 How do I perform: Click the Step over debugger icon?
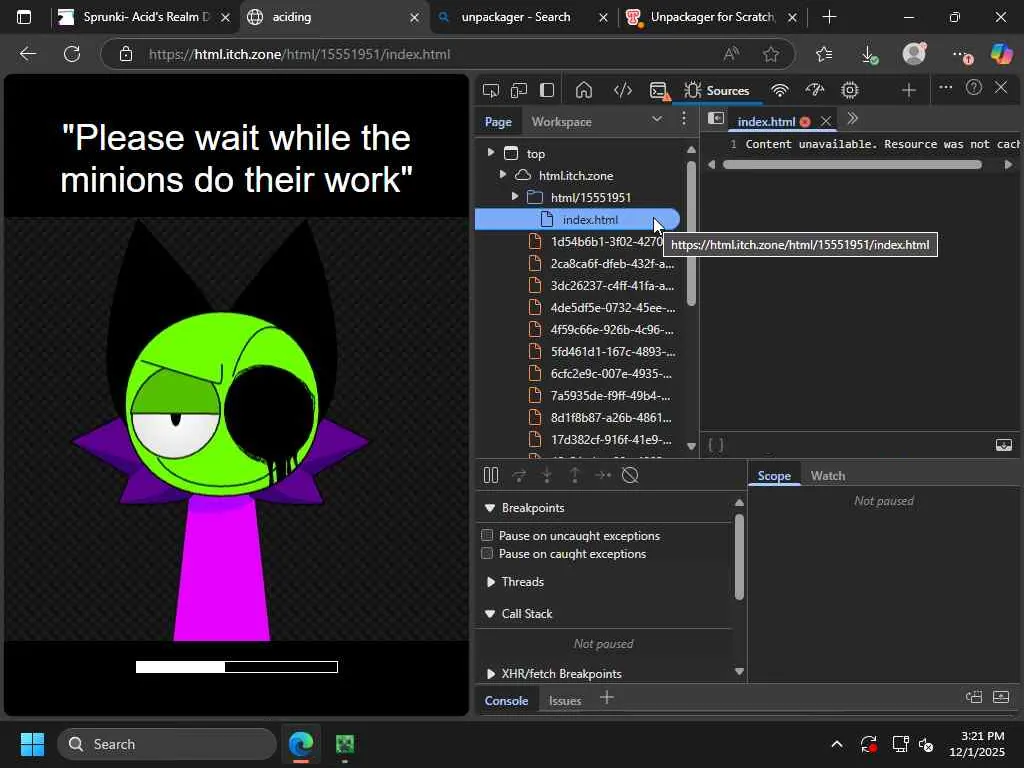(x=519, y=475)
